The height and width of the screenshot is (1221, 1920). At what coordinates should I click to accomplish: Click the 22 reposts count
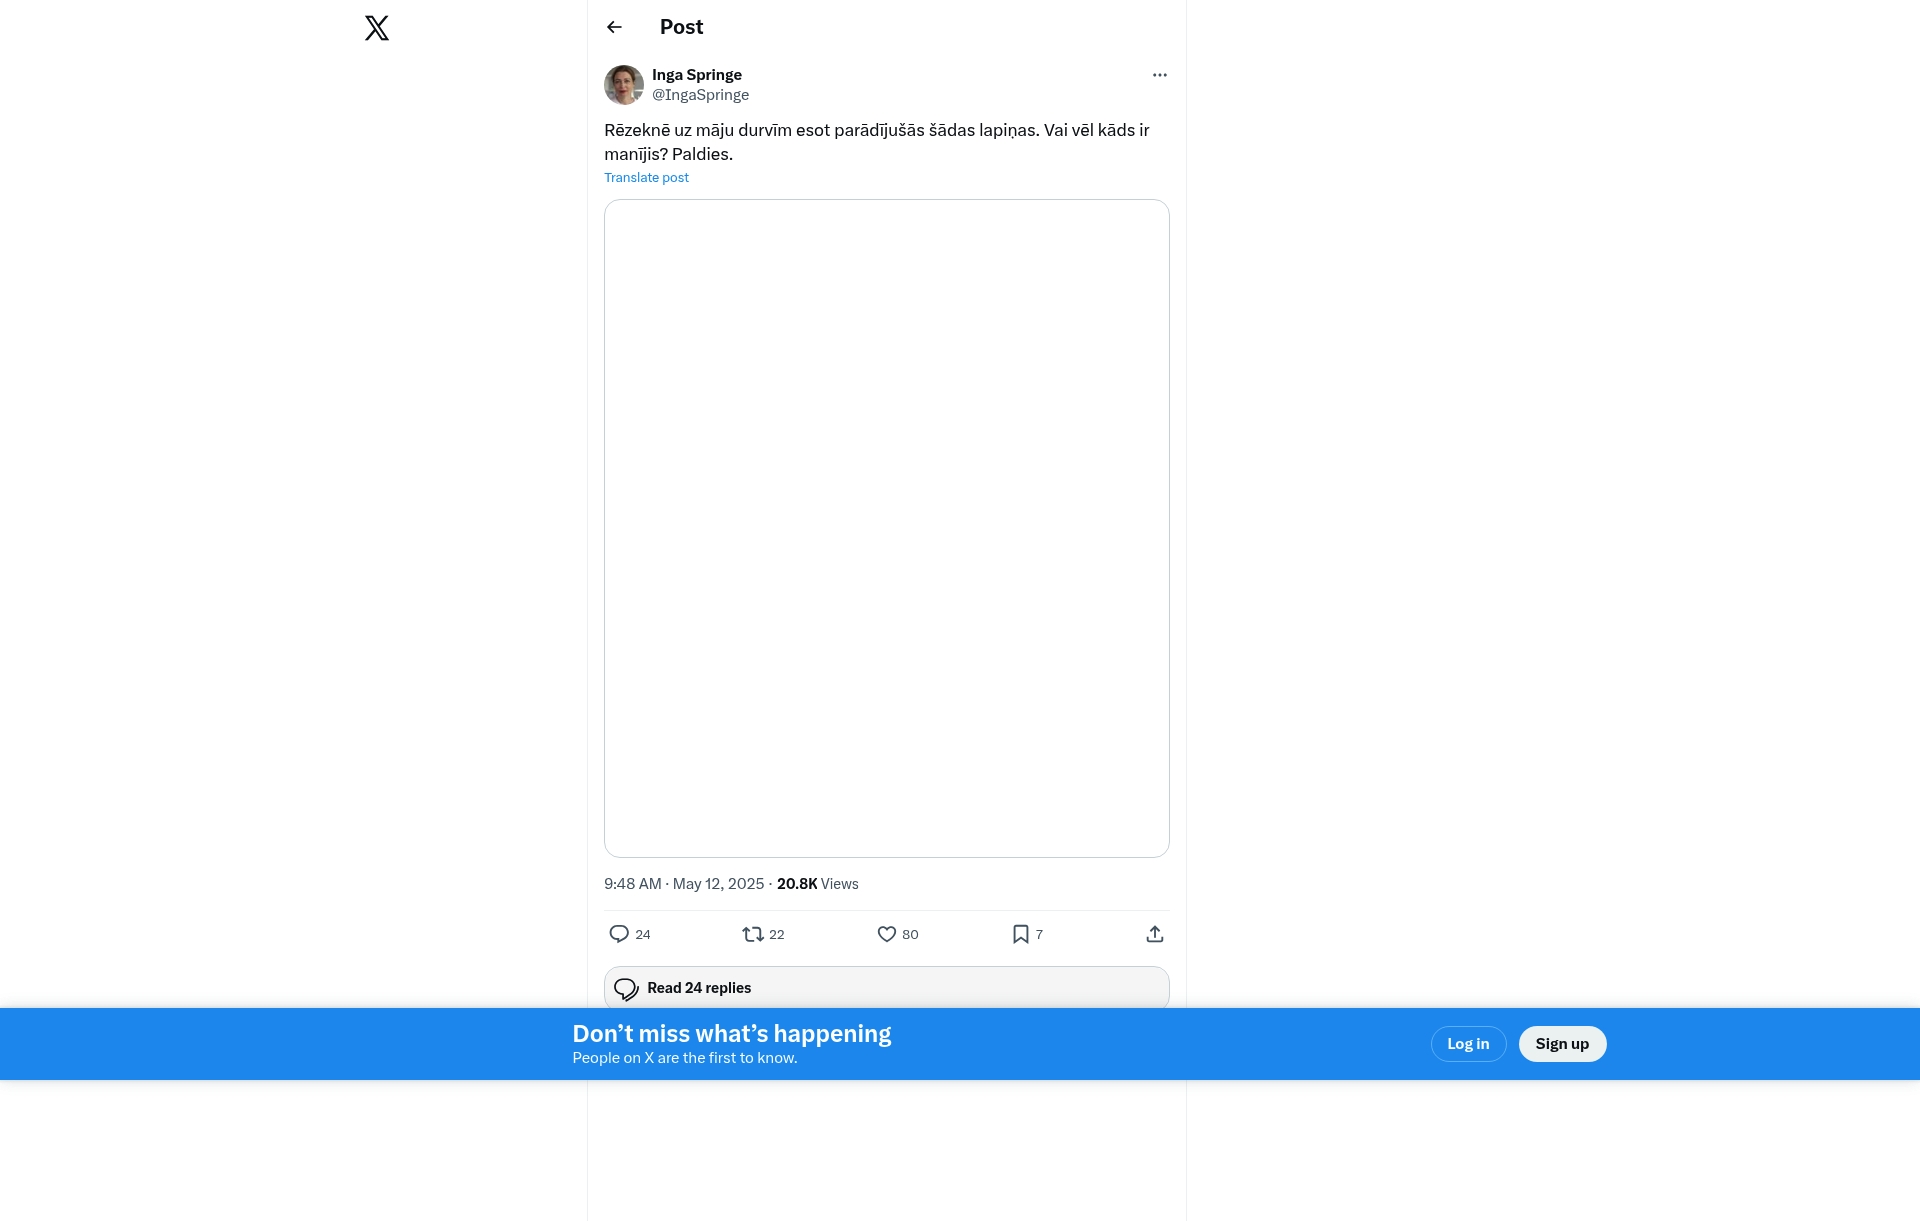click(777, 935)
